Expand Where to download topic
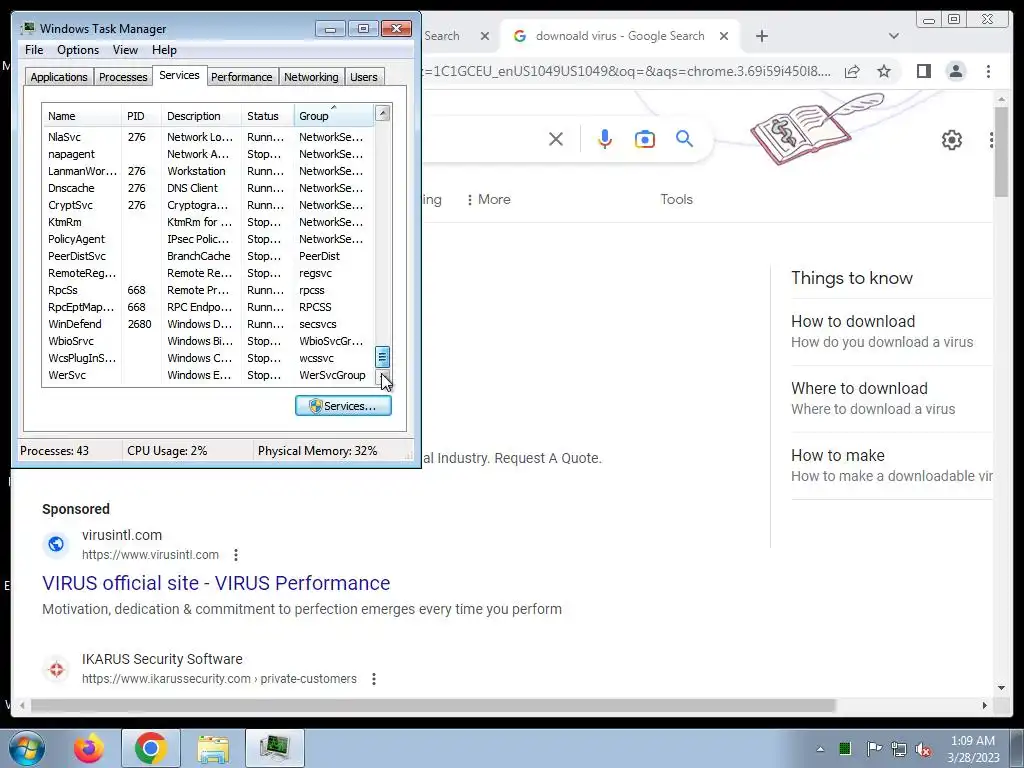The height and width of the screenshot is (768, 1024). point(891,398)
